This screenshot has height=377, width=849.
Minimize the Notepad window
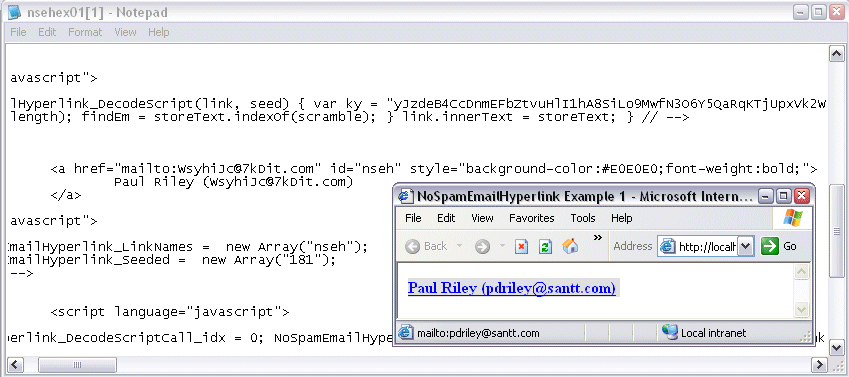point(801,12)
